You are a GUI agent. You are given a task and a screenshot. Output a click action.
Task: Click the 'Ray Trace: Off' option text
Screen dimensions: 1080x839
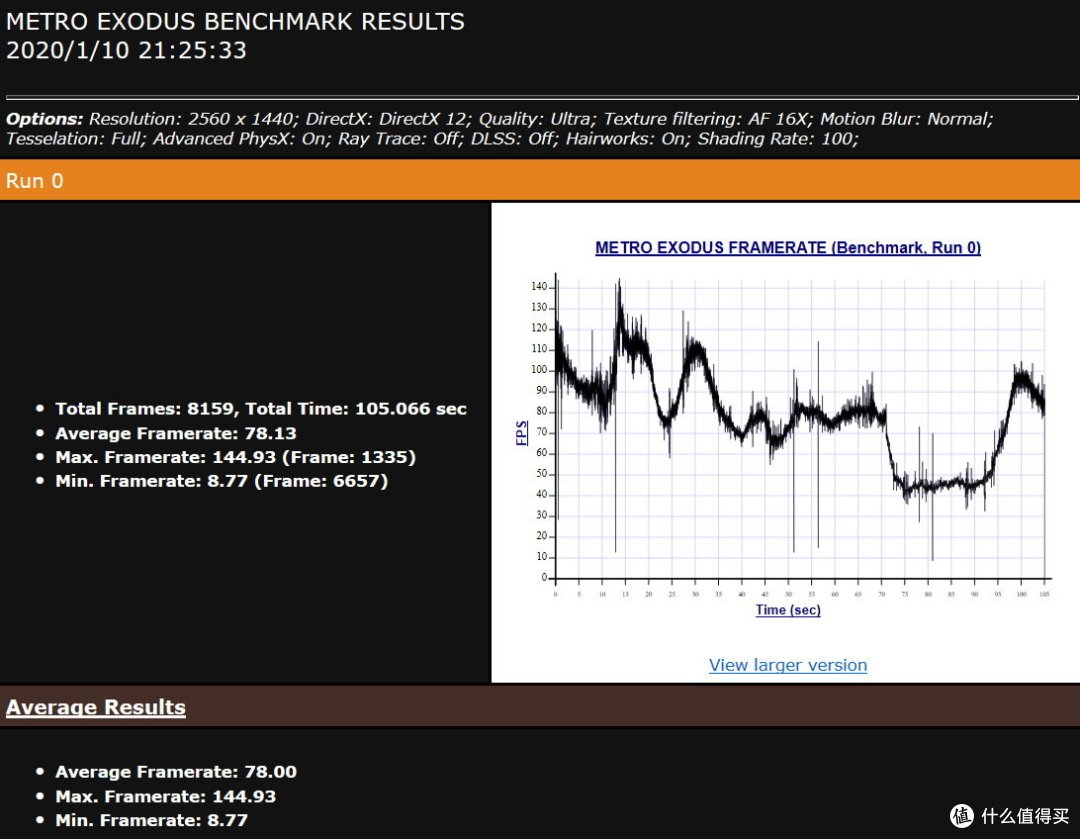(399, 138)
